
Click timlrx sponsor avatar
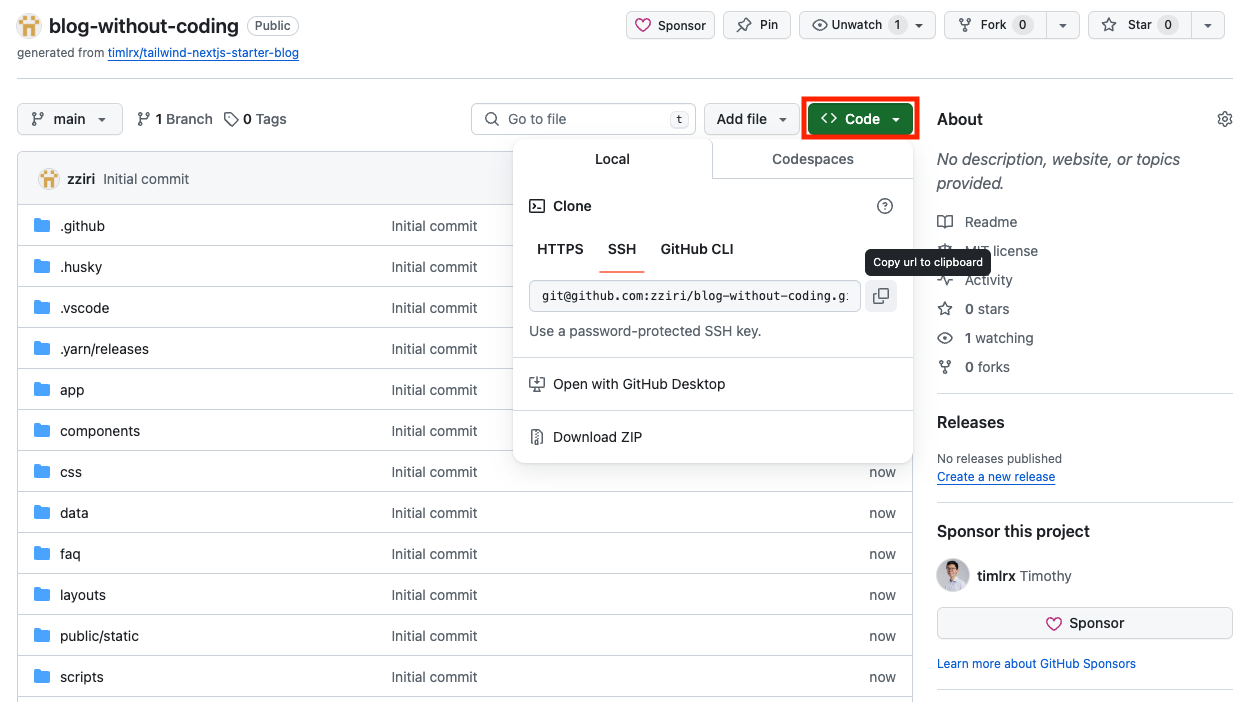tap(953, 576)
